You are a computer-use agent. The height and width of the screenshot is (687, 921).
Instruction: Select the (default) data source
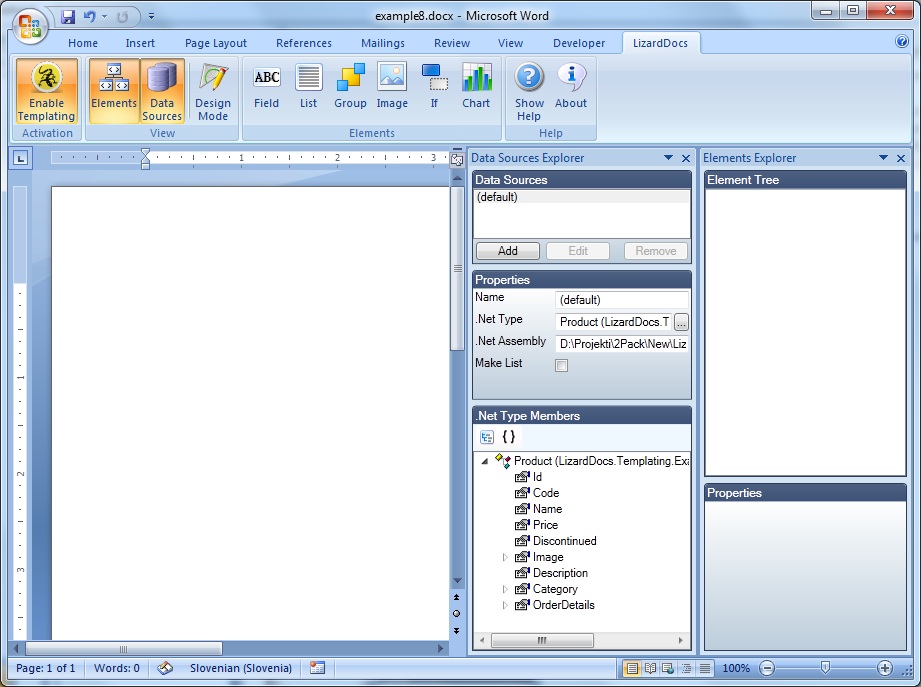click(581, 197)
